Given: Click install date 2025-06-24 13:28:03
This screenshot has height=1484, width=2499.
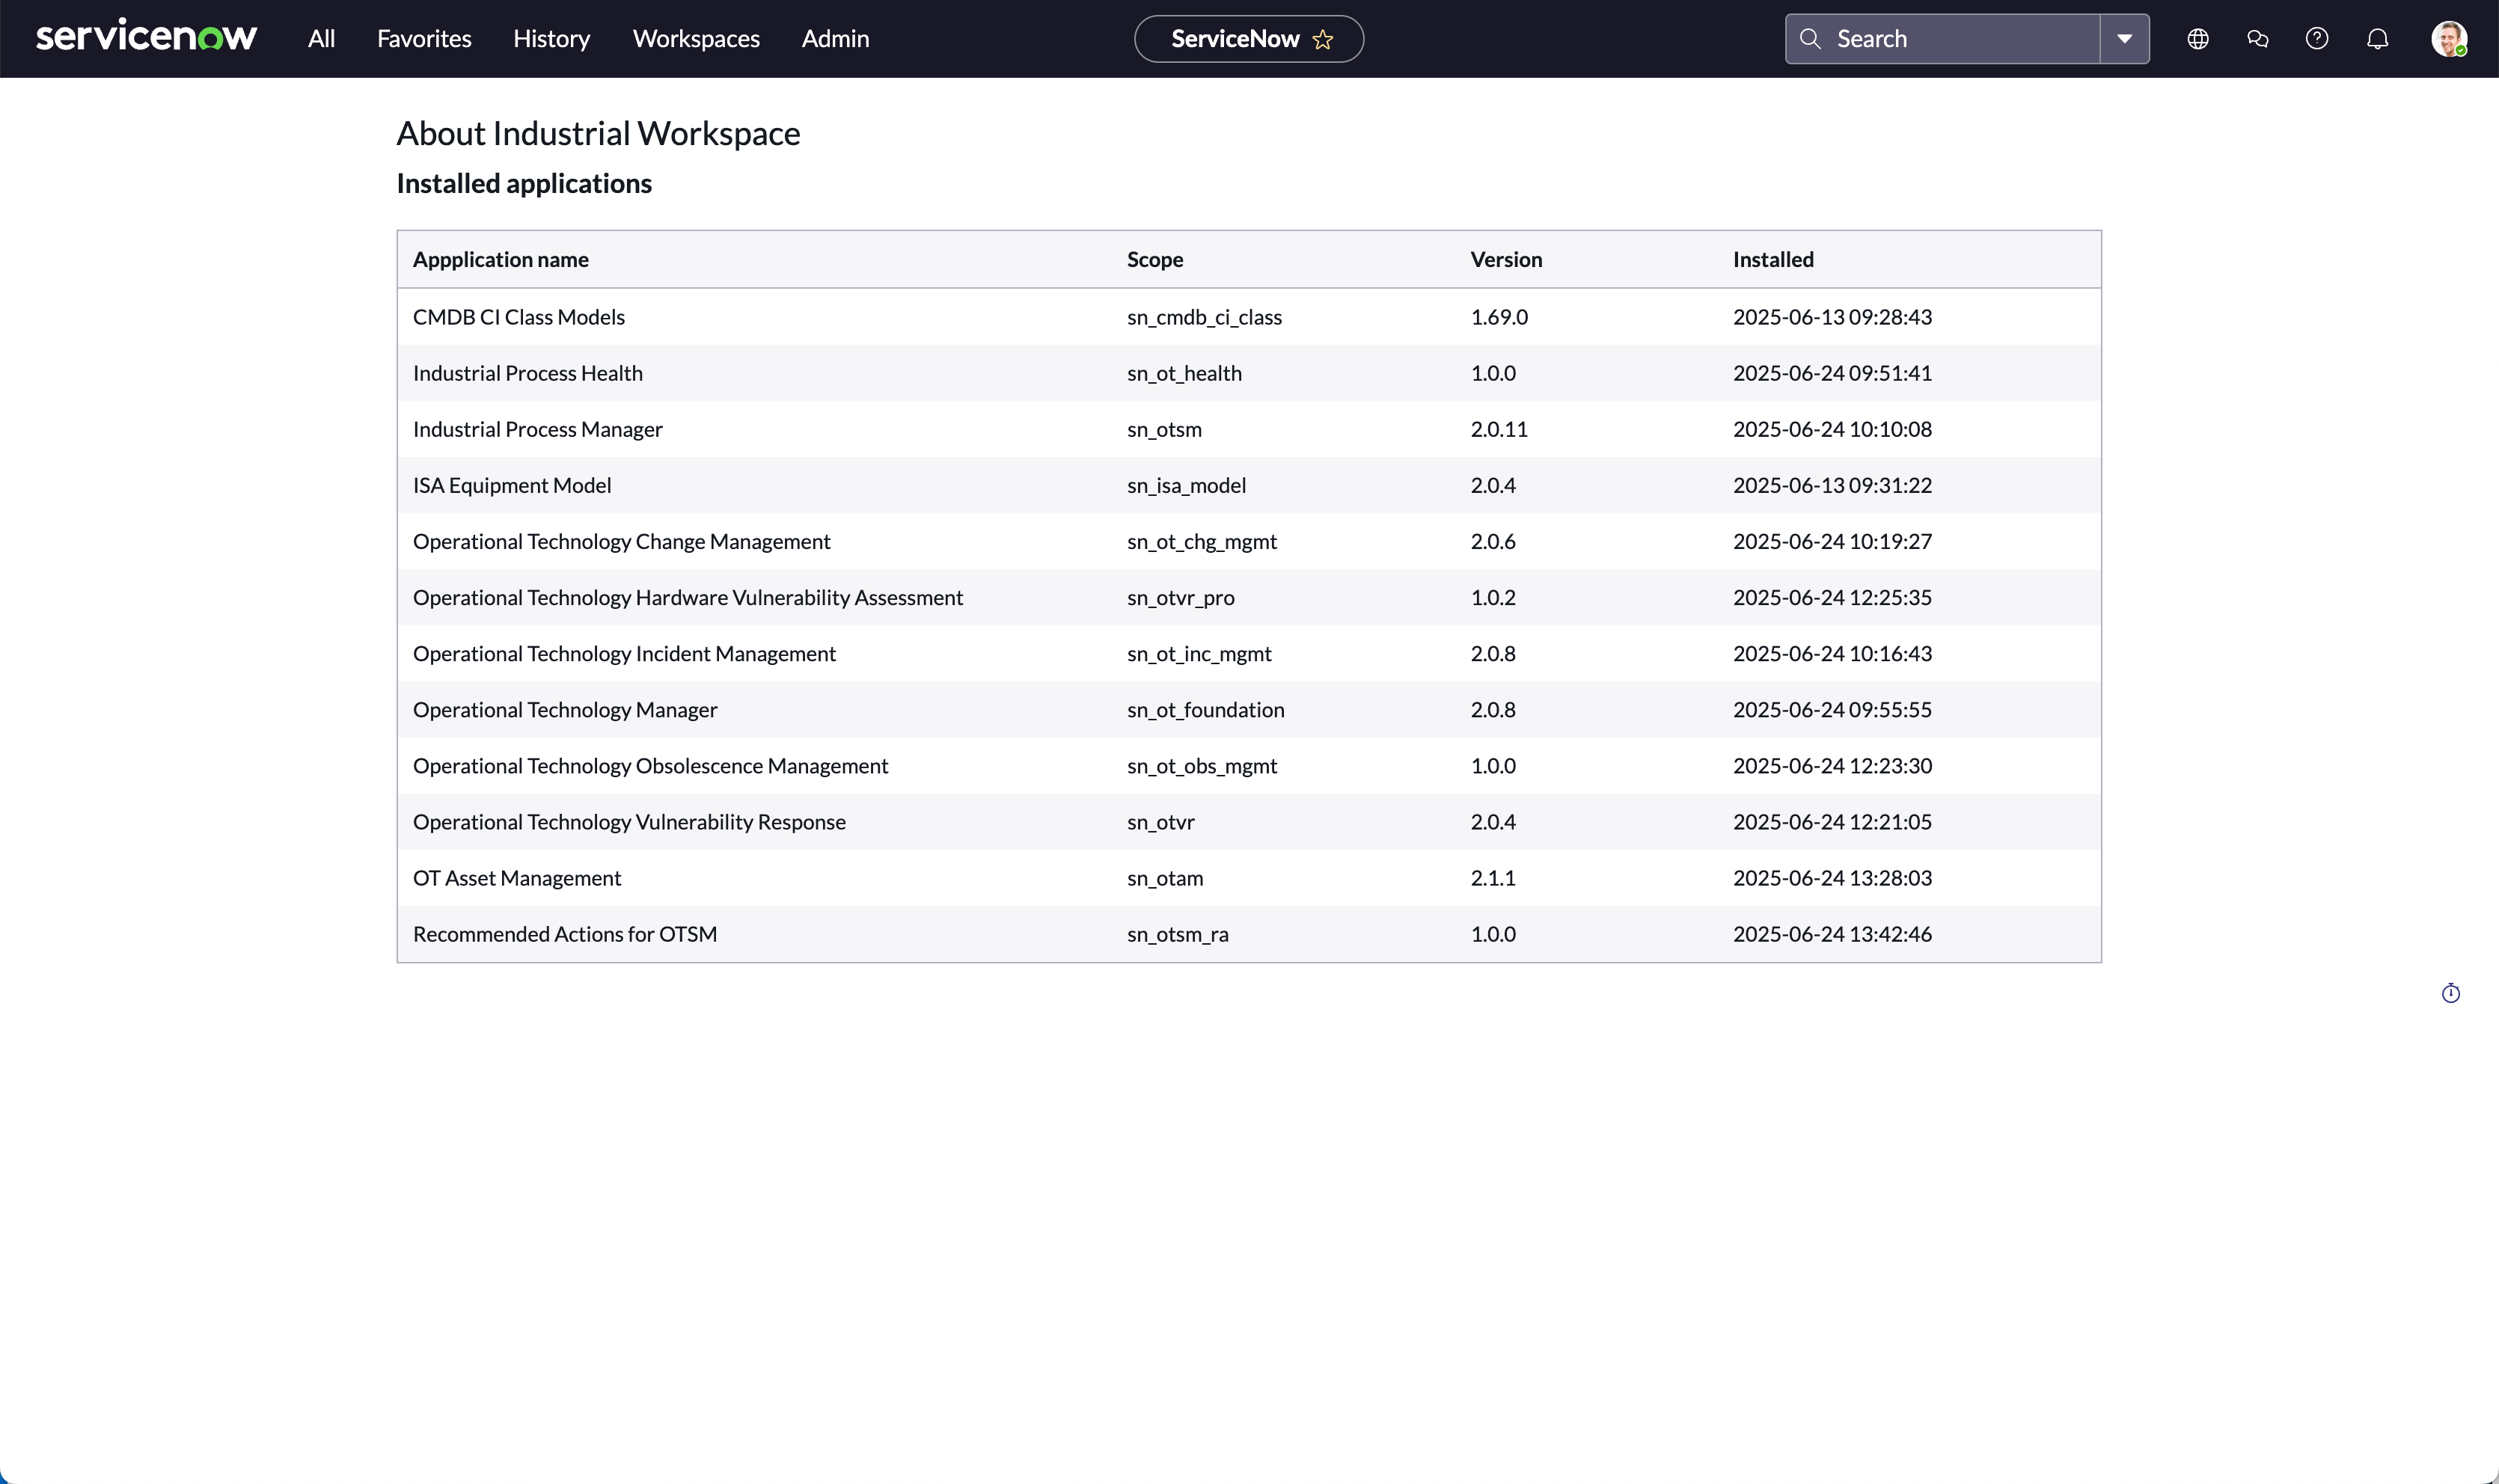Looking at the screenshot, I should click(1832, 877).
